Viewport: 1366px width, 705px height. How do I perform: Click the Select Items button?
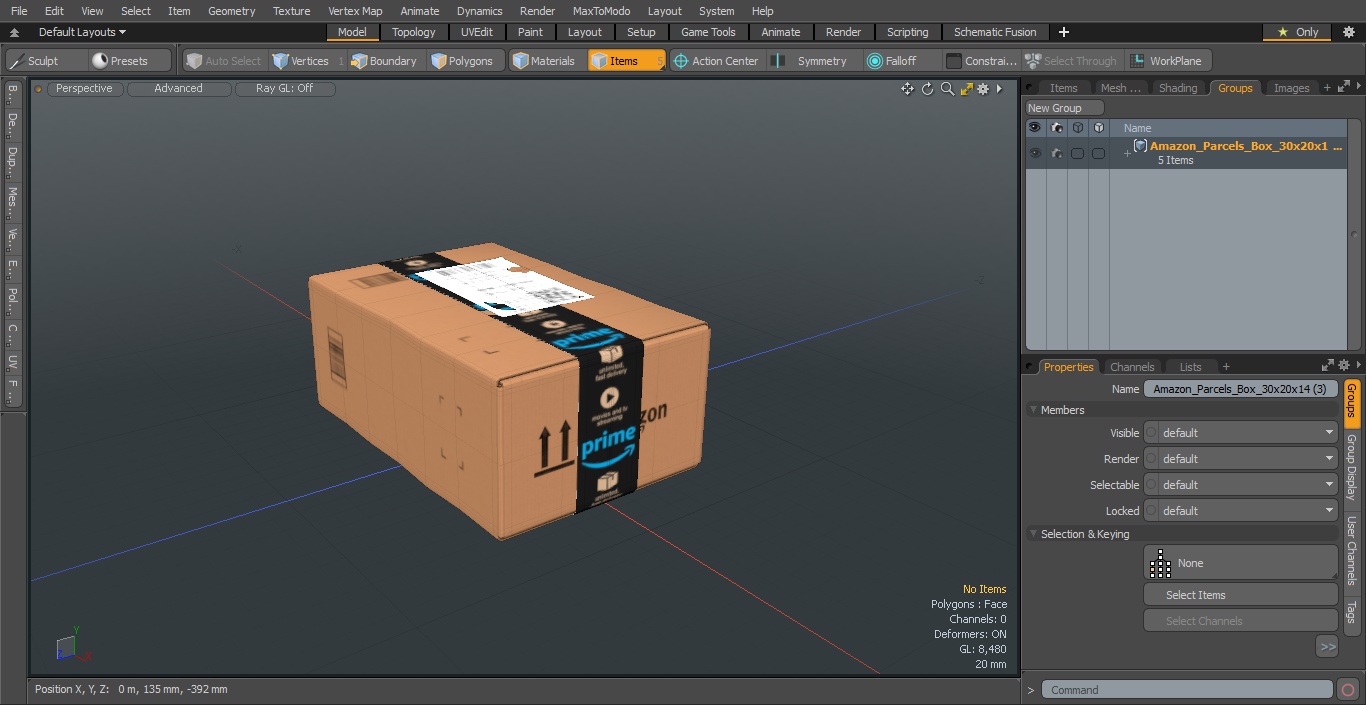[1240, 595]
